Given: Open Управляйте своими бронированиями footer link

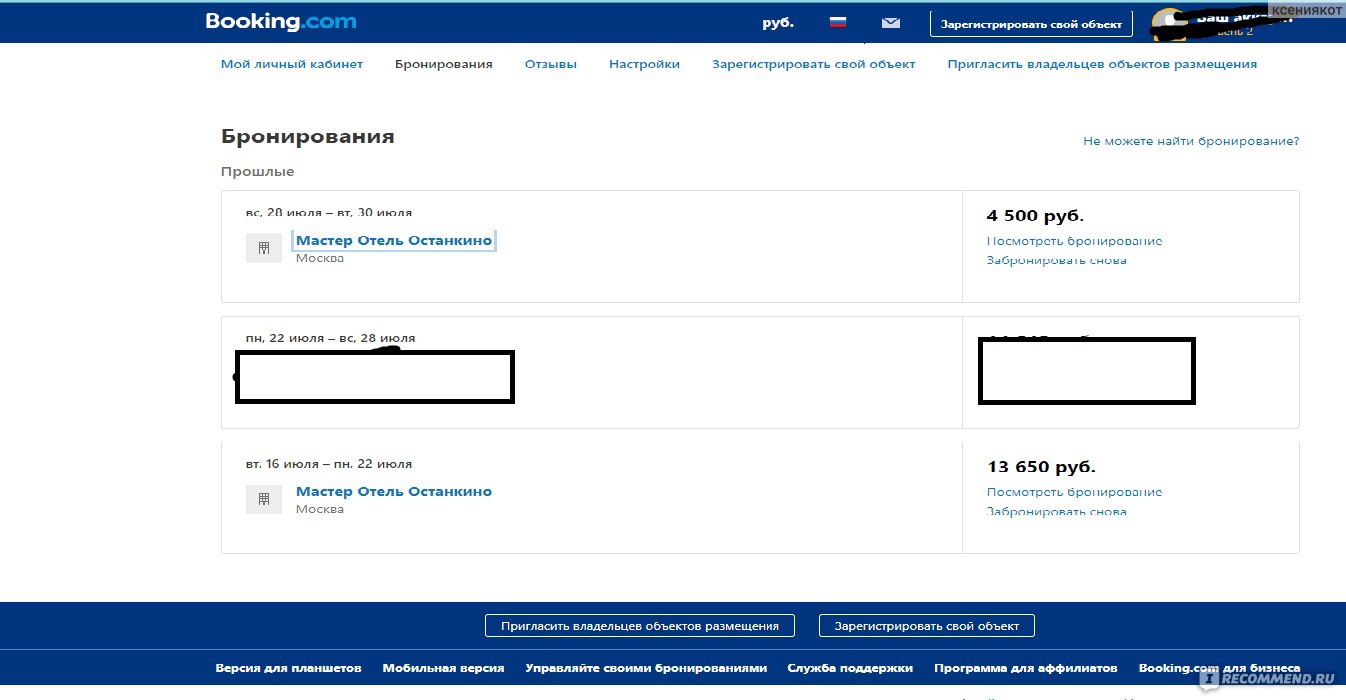Looking at the screenshot, I should point(646,668).
